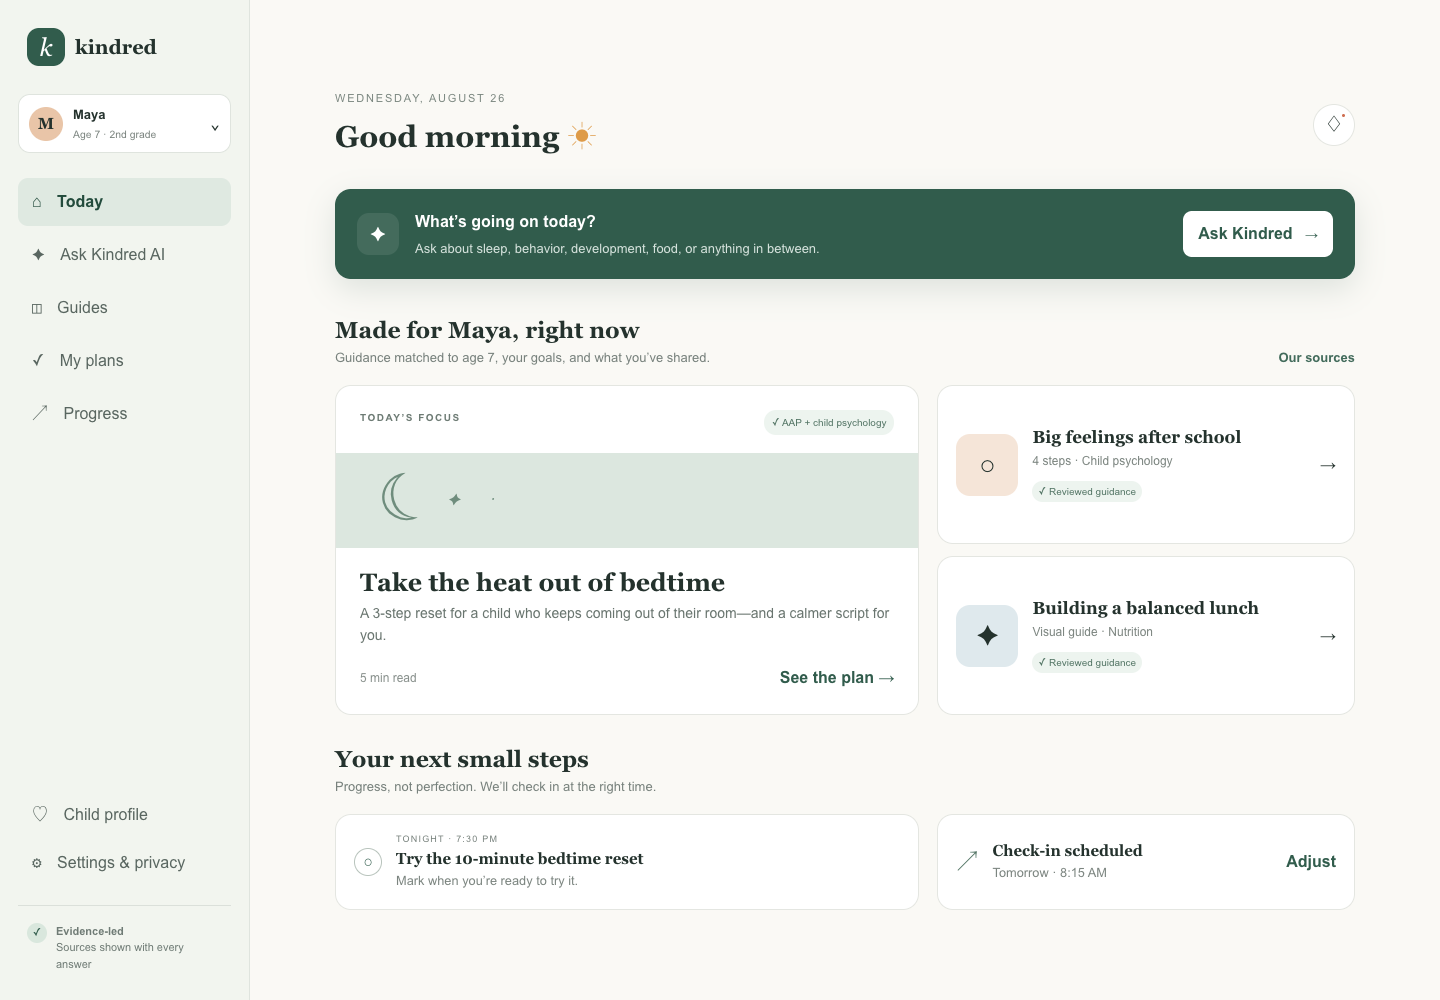Click See the plan link

(837, 678)
